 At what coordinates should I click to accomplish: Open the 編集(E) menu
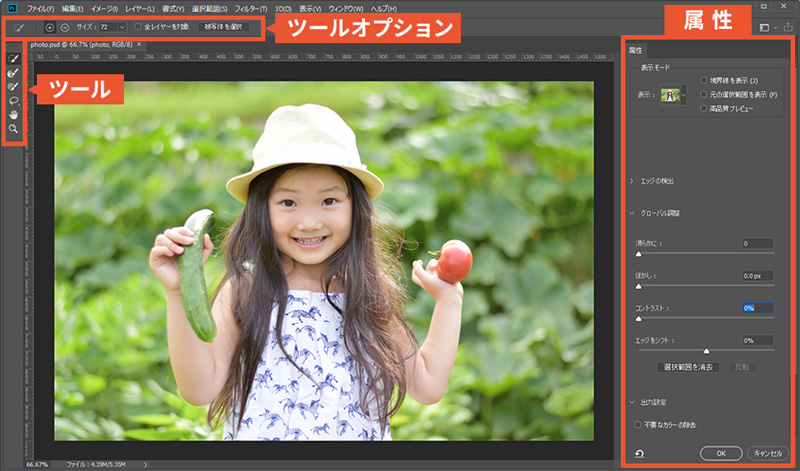click(x=72, y=9)
